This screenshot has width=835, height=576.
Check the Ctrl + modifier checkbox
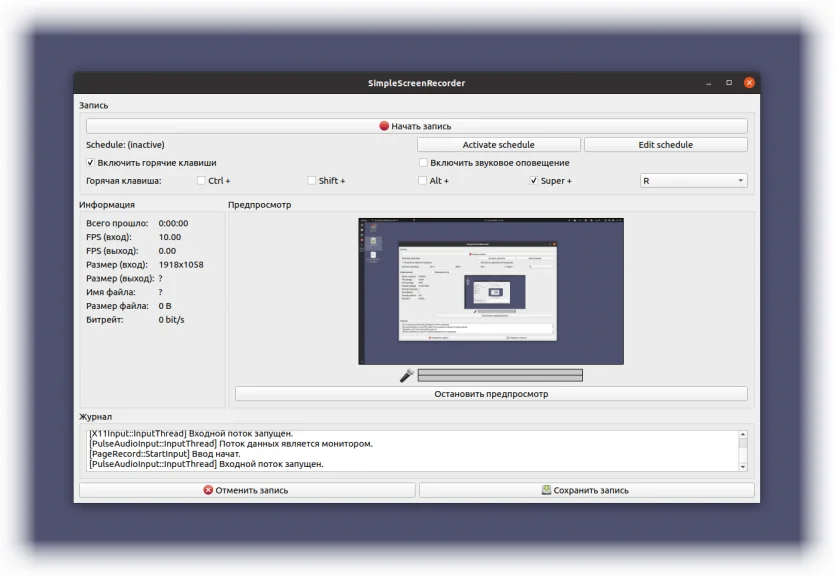coord(201,180)
